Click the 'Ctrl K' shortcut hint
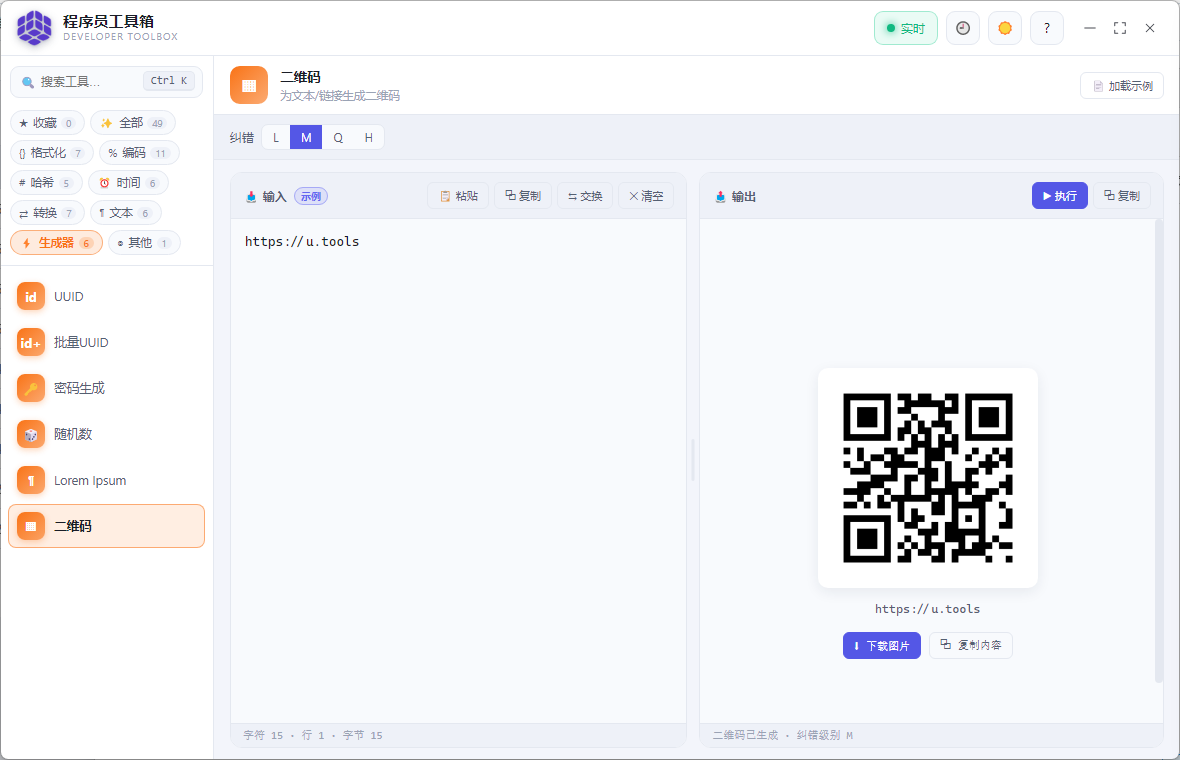The height and width of the screenshot is (760, 1180). coord(169,81)
